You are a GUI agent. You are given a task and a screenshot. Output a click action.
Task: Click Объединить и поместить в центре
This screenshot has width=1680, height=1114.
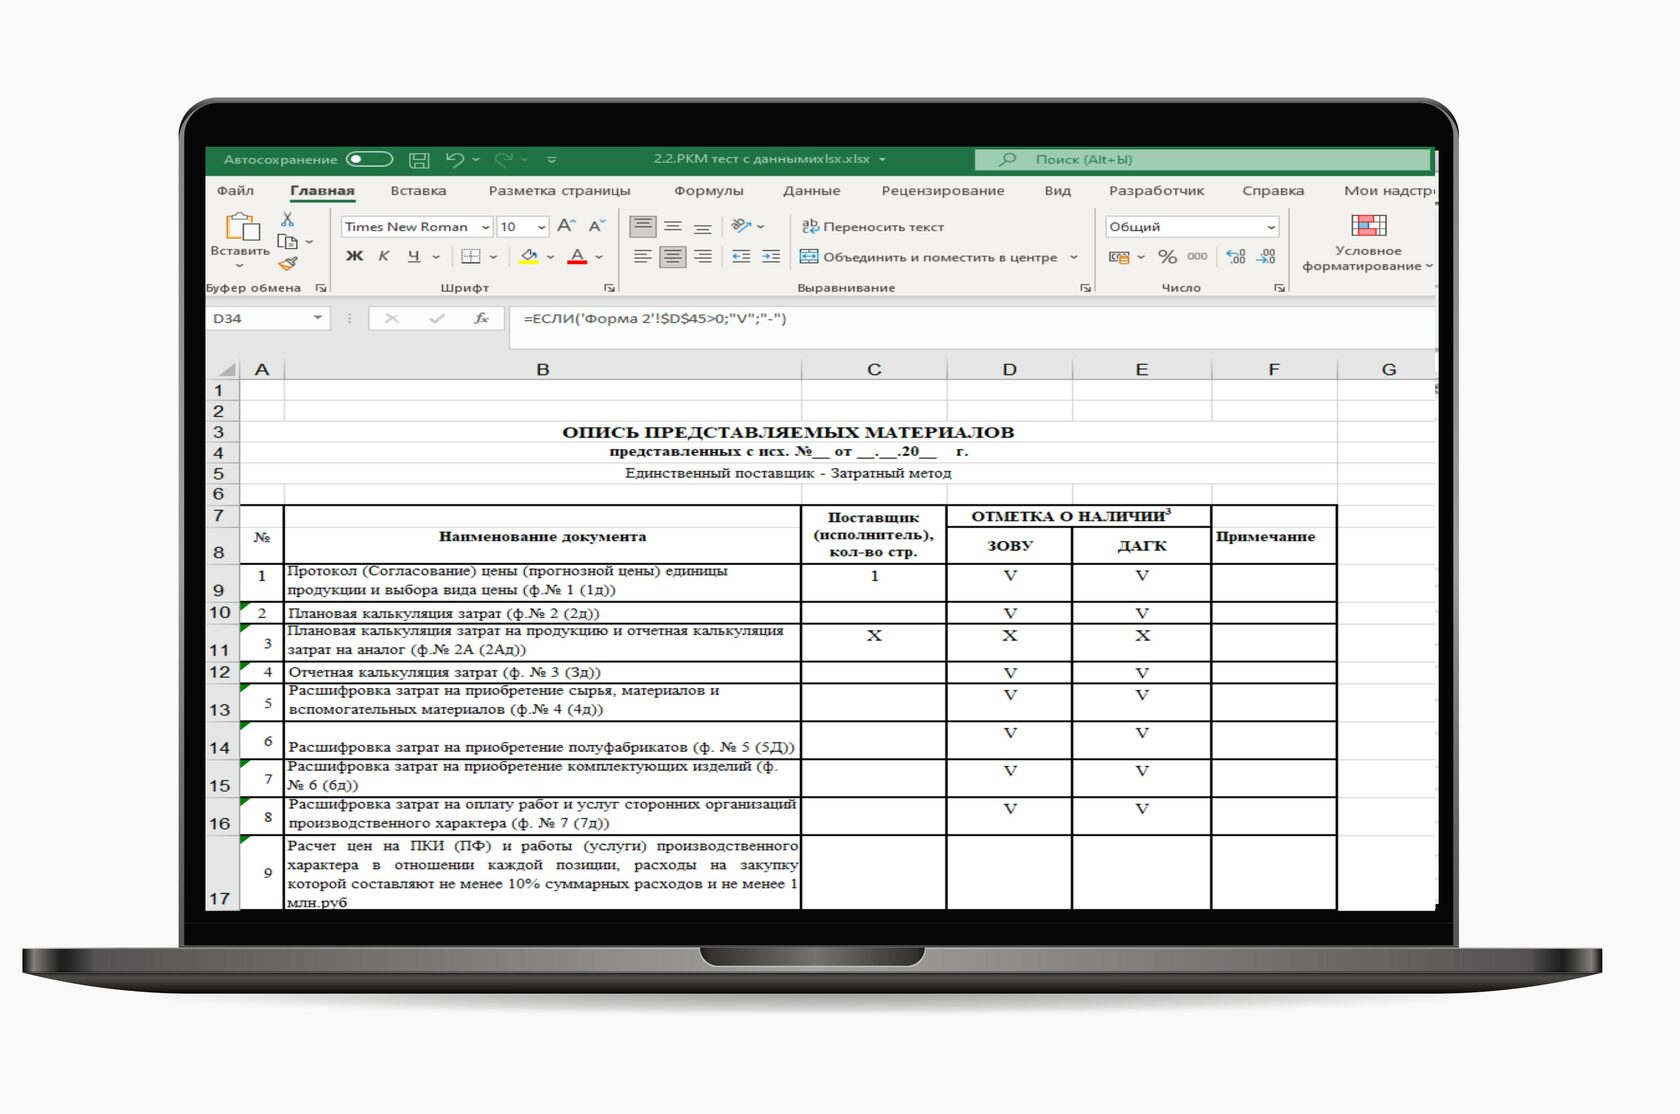929,257
